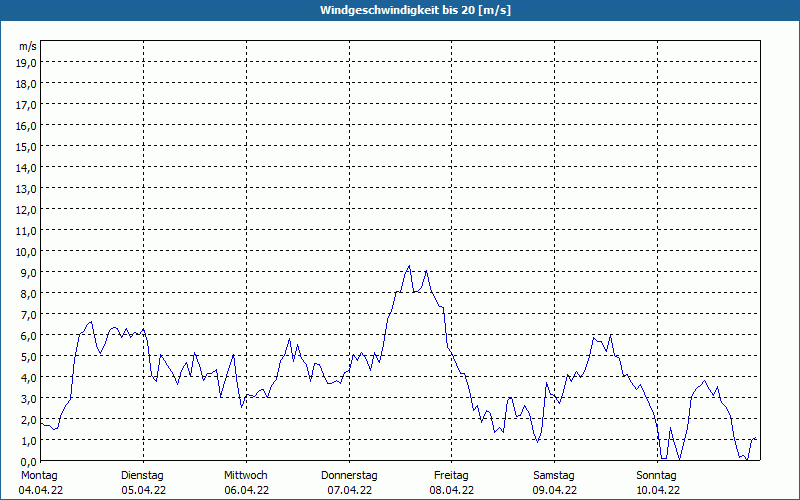Select the 1,0 y-axis value
The height and width of the screenshot is (500, 800).
click(28, 441)
